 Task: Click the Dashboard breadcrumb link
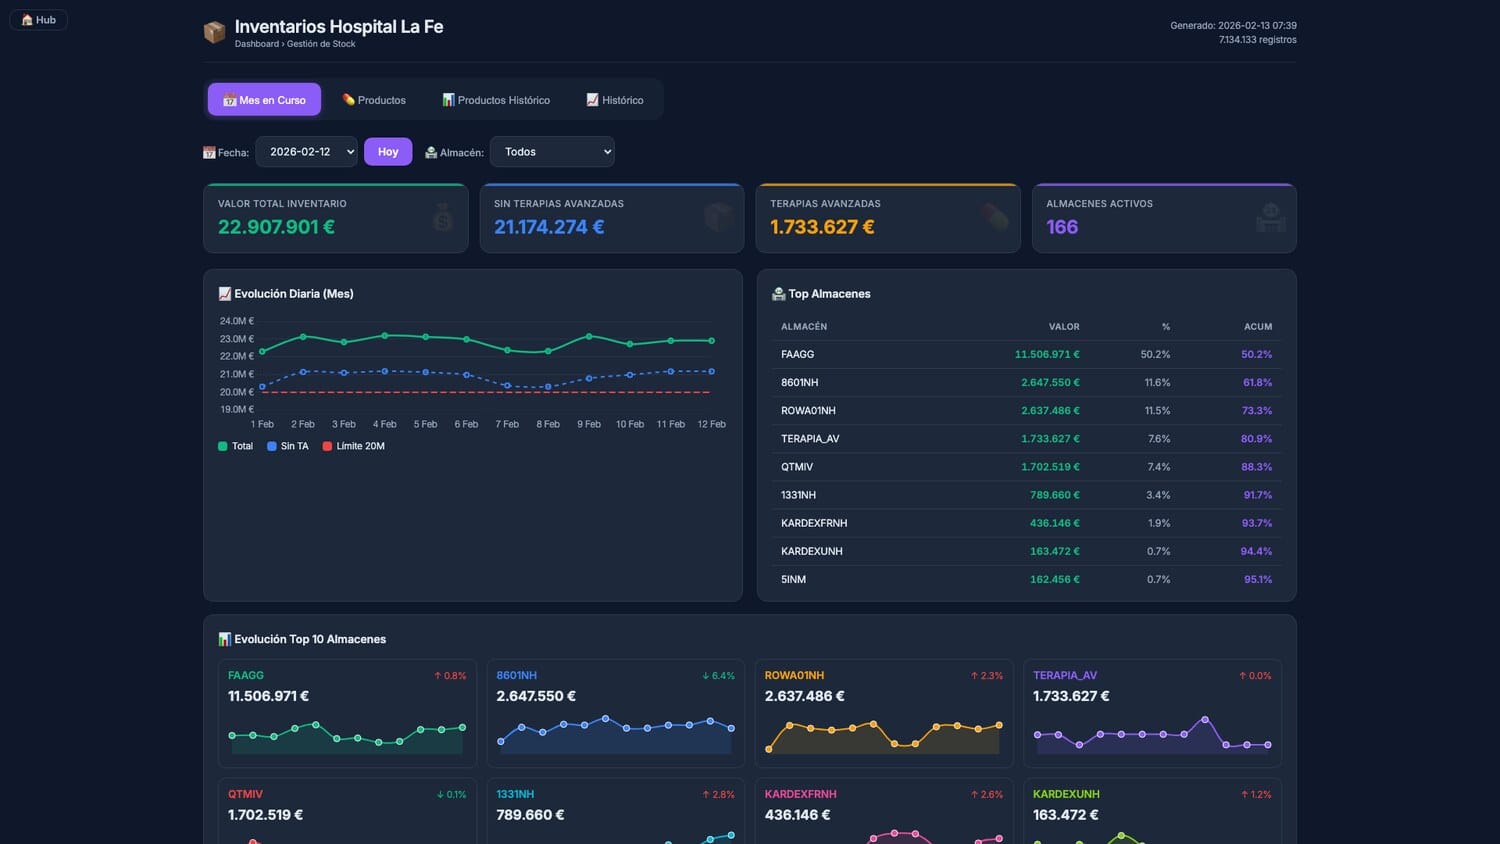[257, 44]
